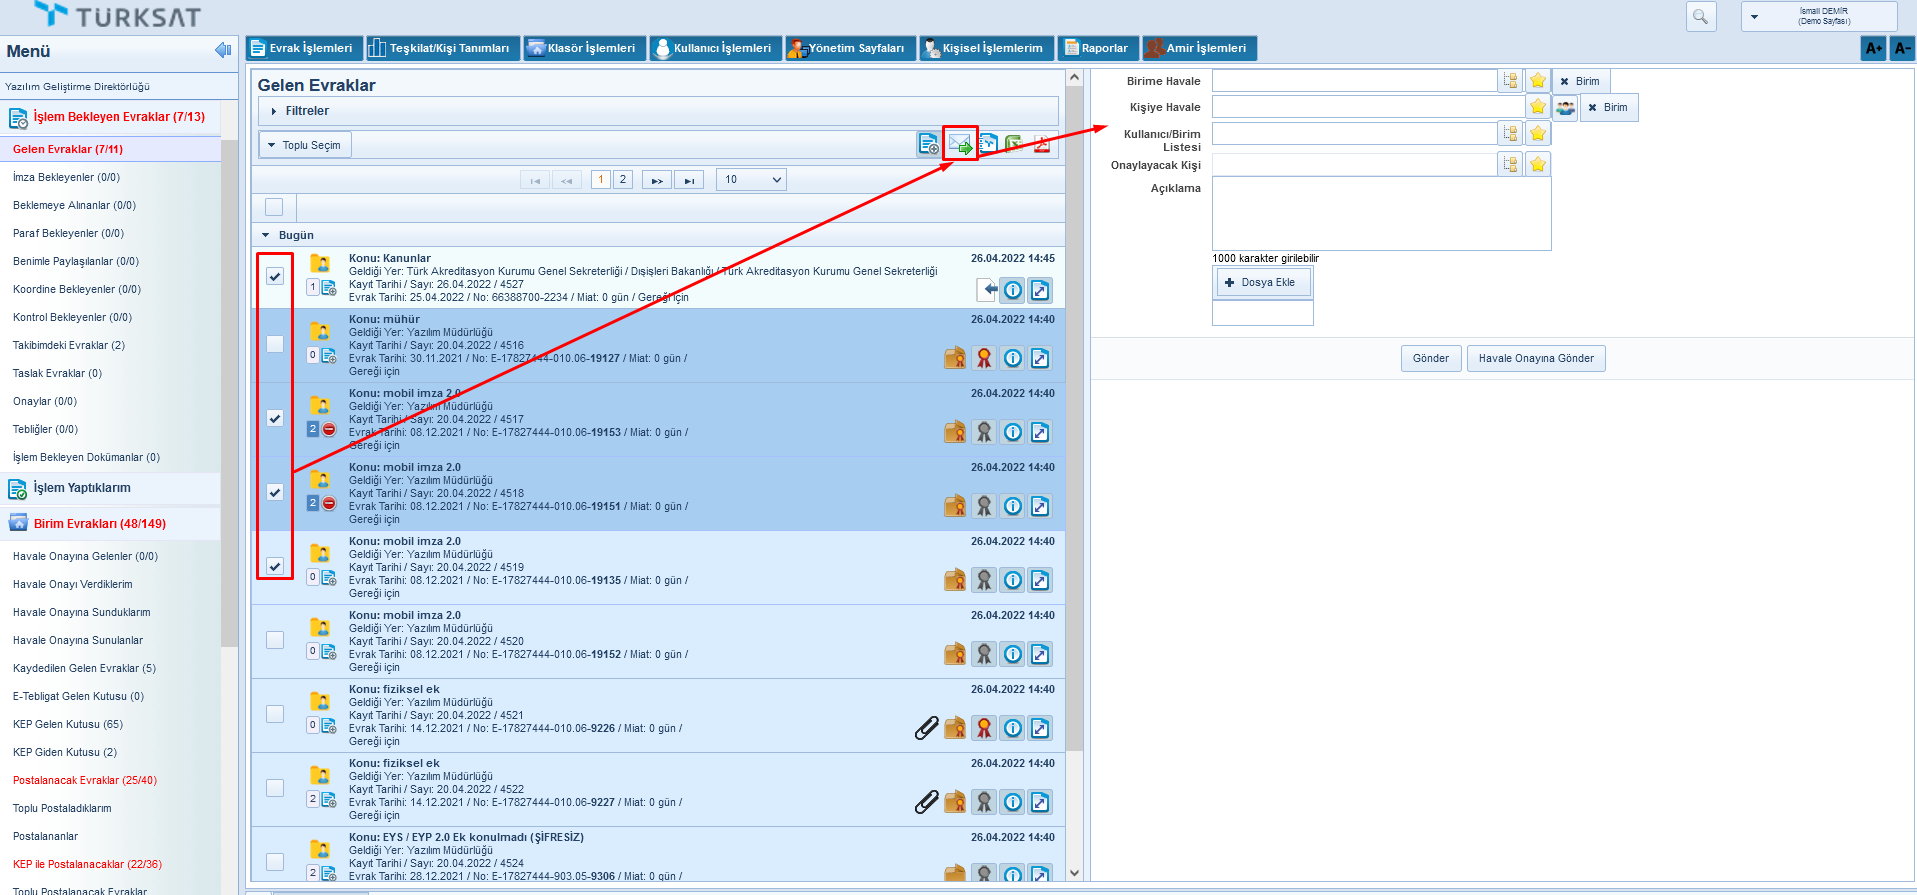Uncheck the Kanunlar document checkbox
The image size is (1917, 895).
coord(275,276)
